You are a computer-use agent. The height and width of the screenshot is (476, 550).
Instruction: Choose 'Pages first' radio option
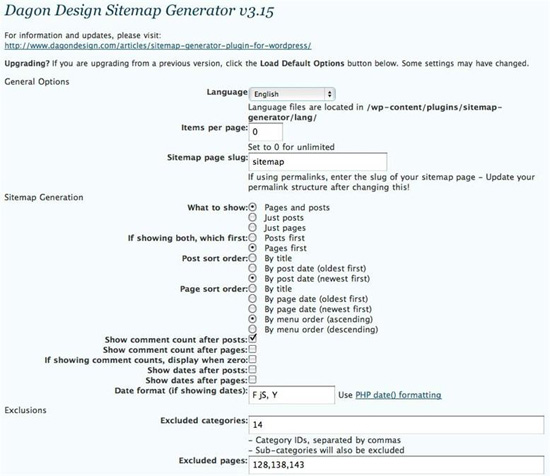tap(253, 248)
